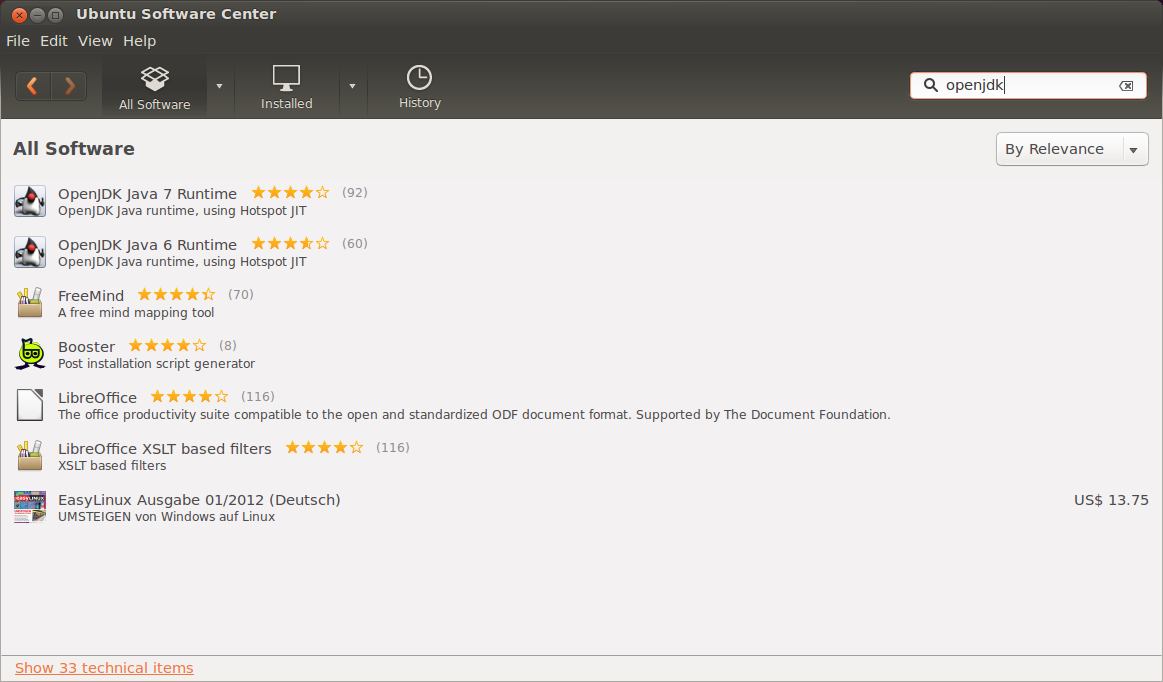The width and height of the screenshot is (1163, 682).
Task: Click 'A free mind mapping tool' description
Action: click(x=136, y=313)
